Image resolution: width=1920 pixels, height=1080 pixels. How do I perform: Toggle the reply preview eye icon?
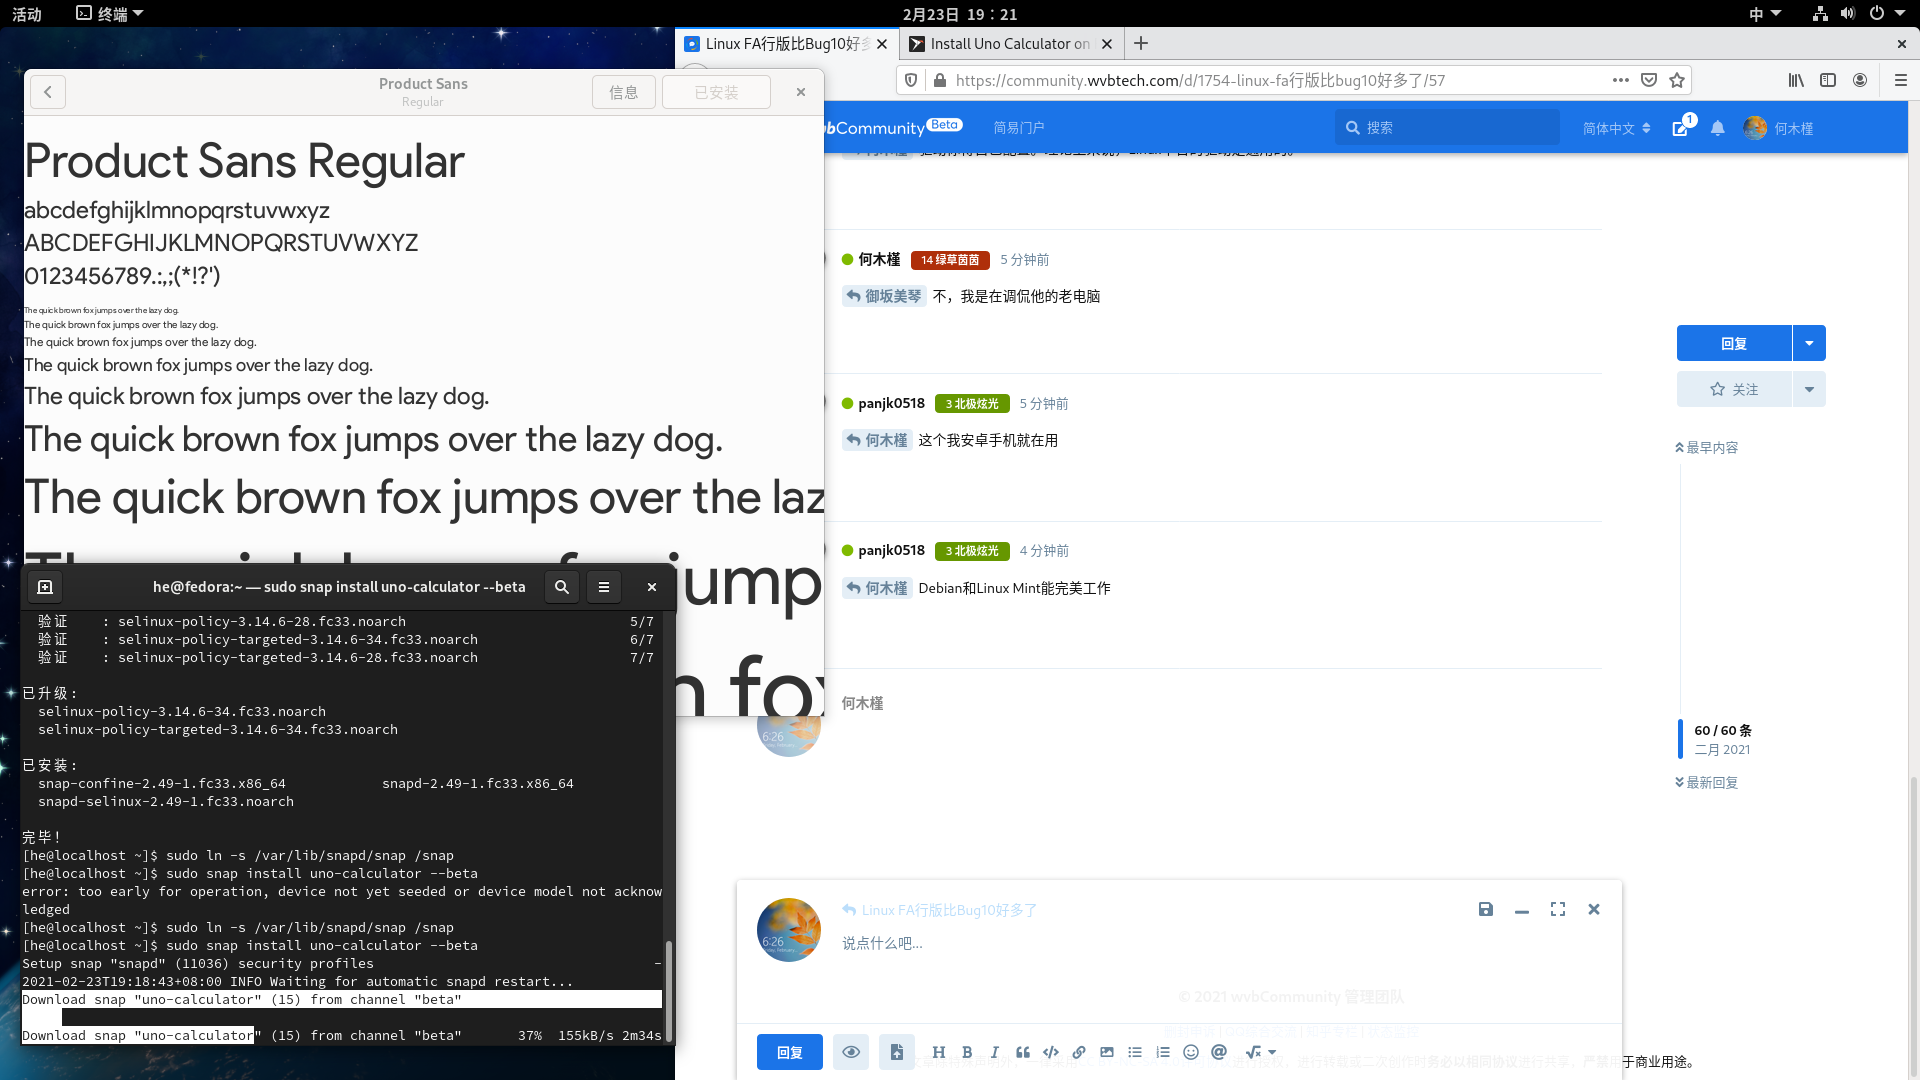pyautogui.click(x=851, y=1052)
